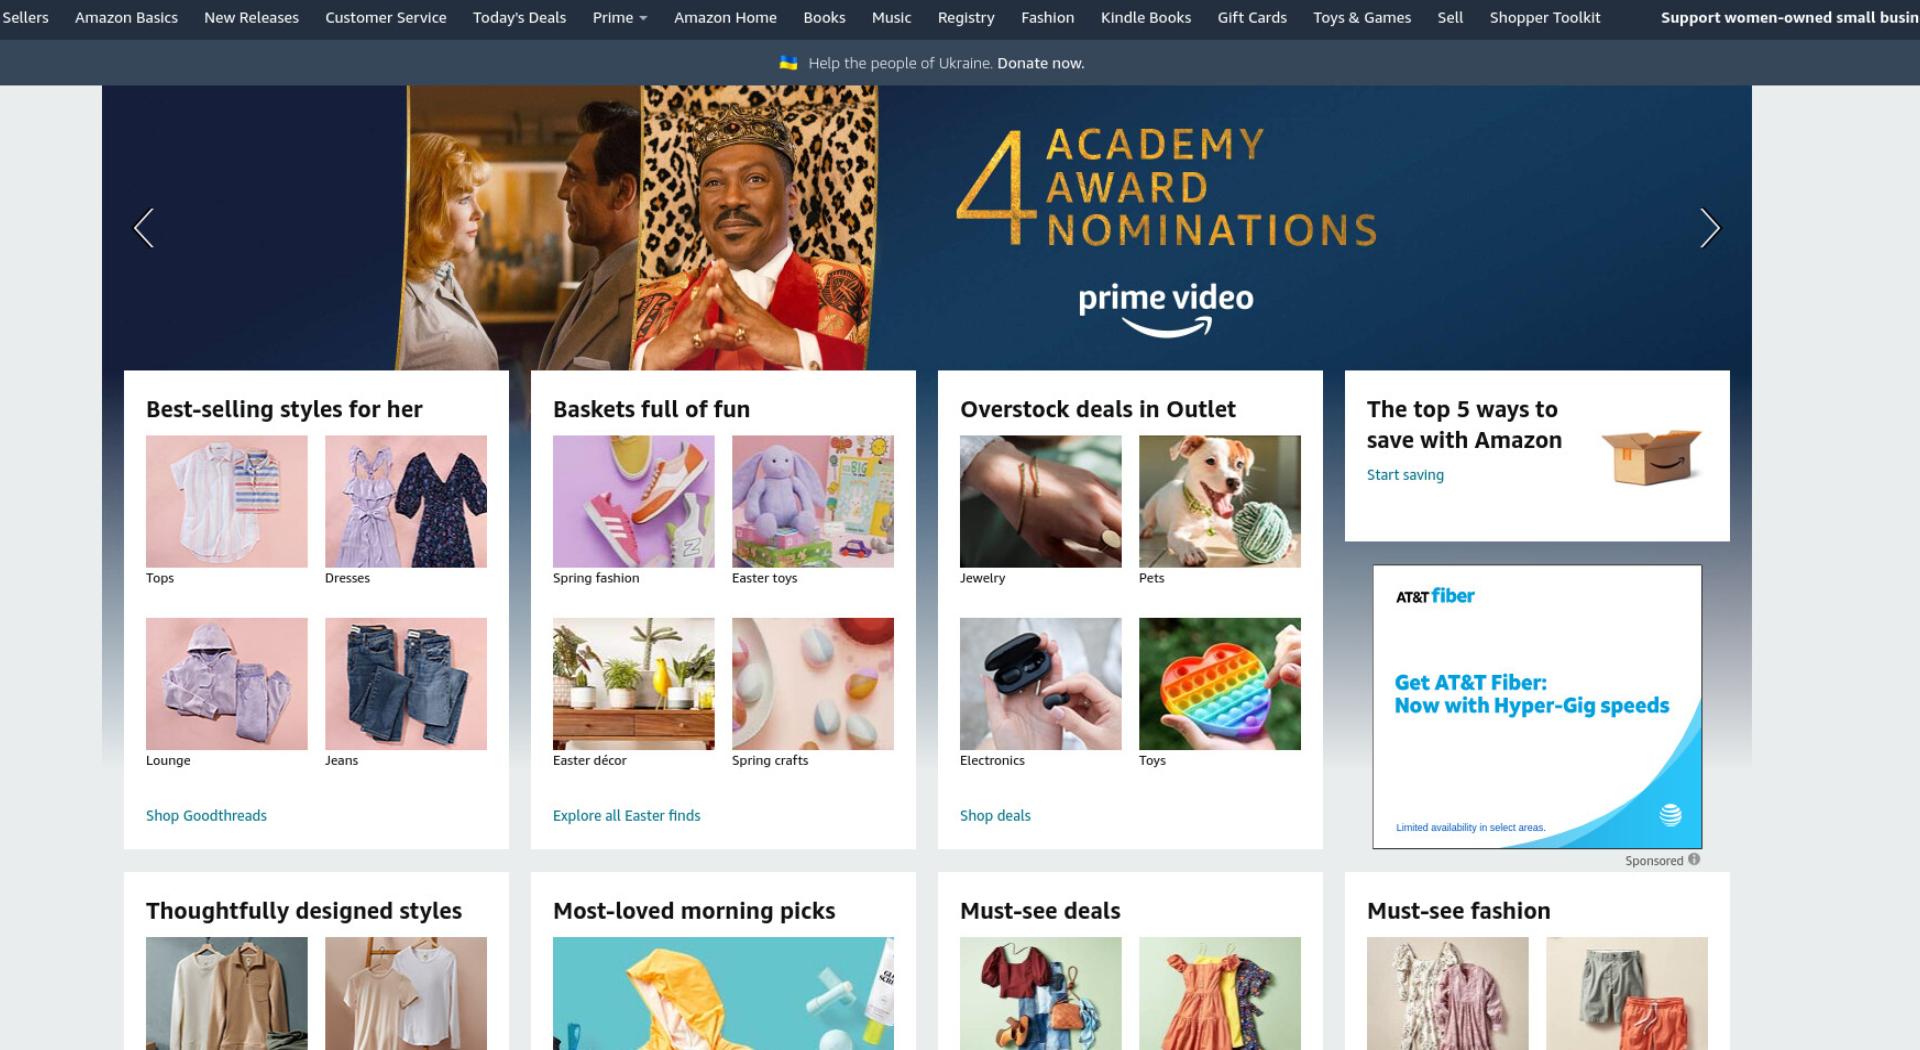Go to previous carousel banner slide

pyautogui.click(x=144, y=228)
